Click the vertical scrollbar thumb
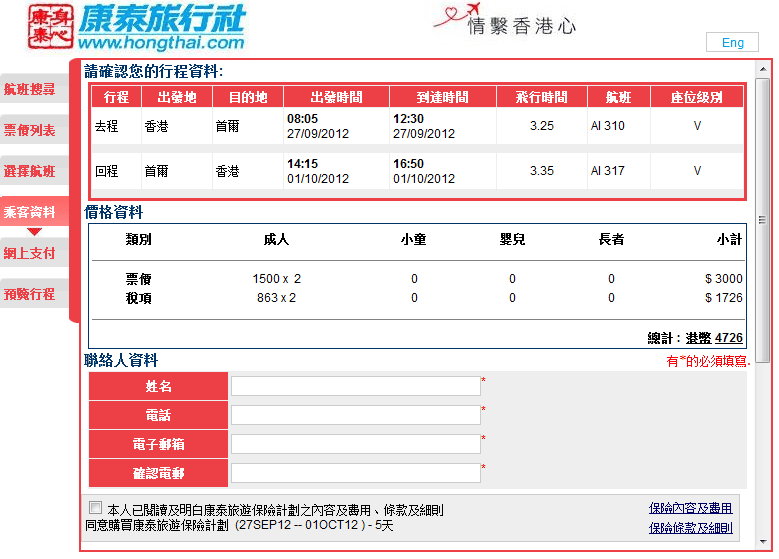The width and height of the screenshot is (779, 559). pos(762,220)
